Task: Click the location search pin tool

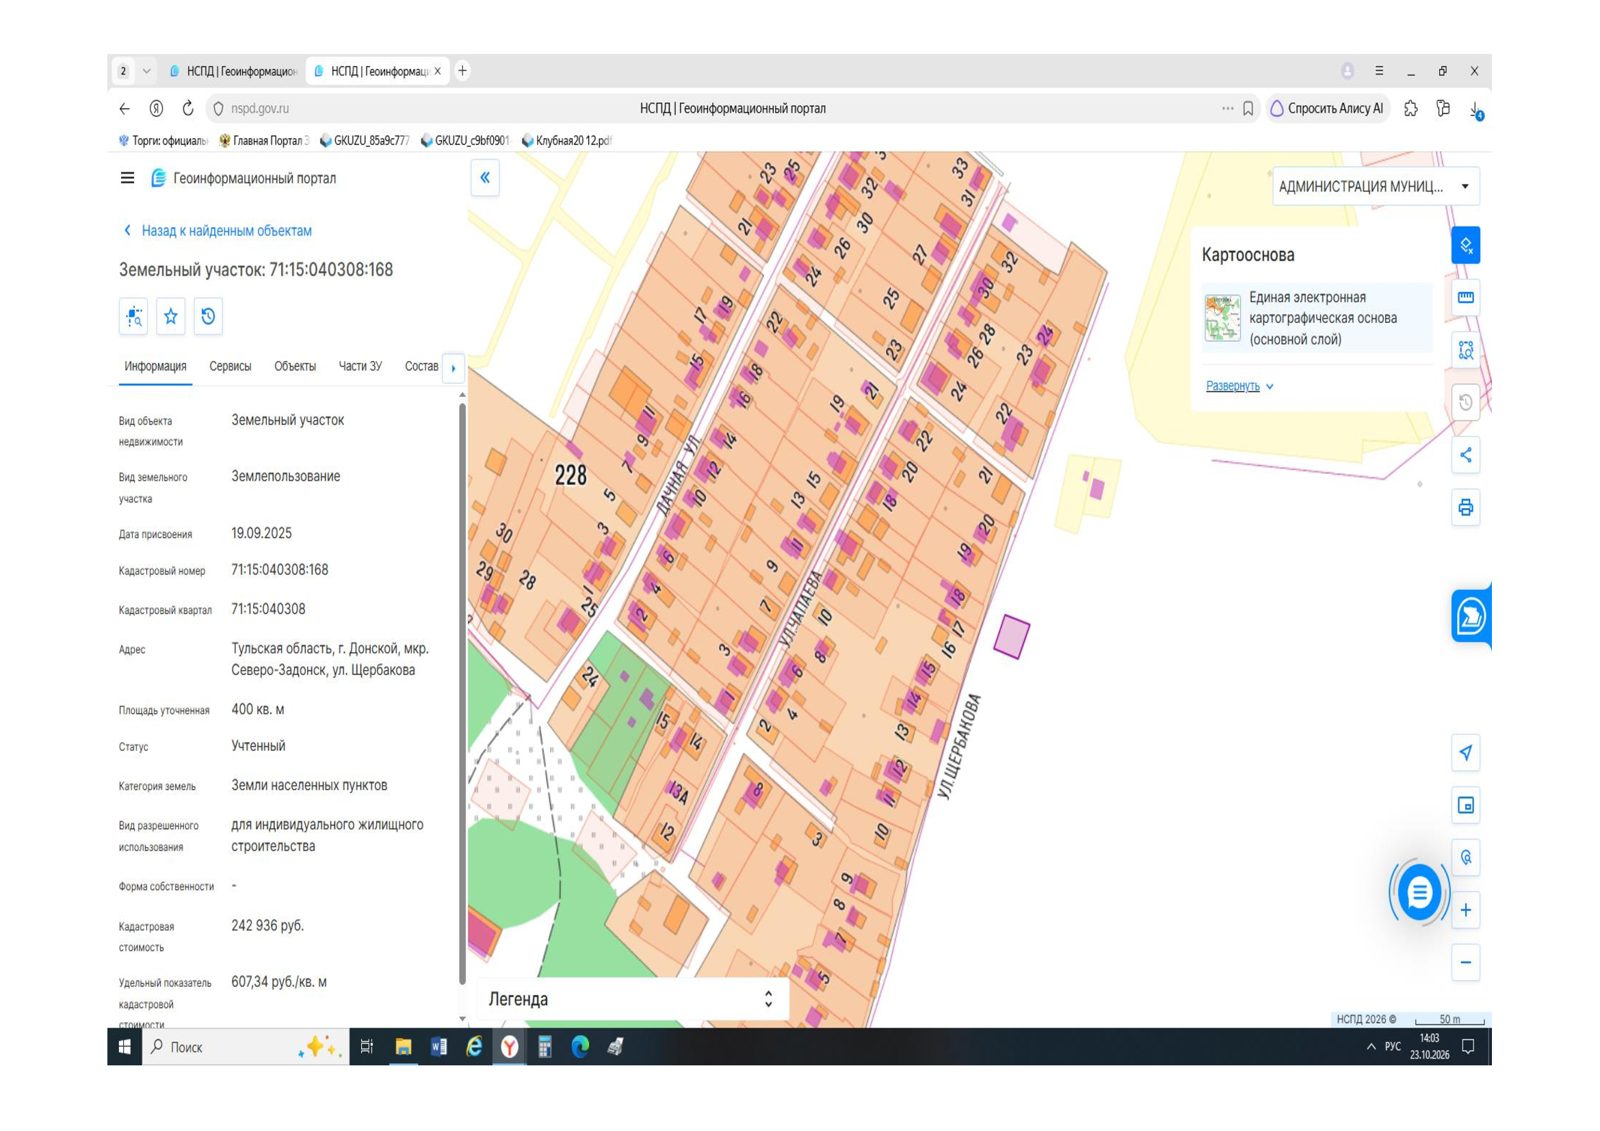Action: pos(1466,857)
